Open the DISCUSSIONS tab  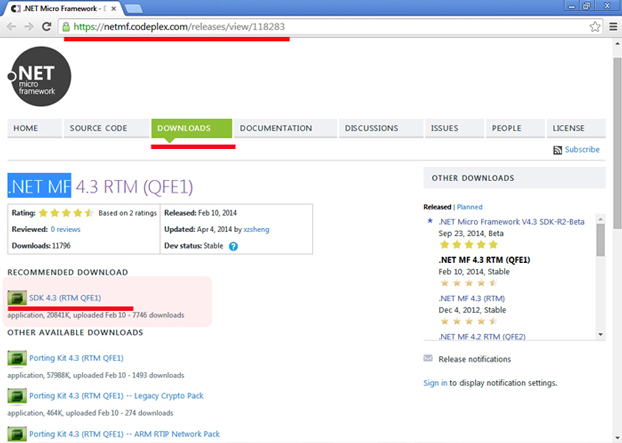point(381,128)
